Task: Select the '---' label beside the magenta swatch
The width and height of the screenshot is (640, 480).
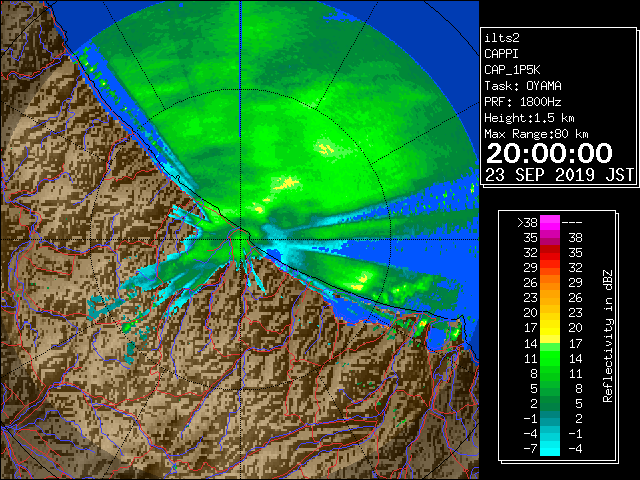Action: pos(572,222)
